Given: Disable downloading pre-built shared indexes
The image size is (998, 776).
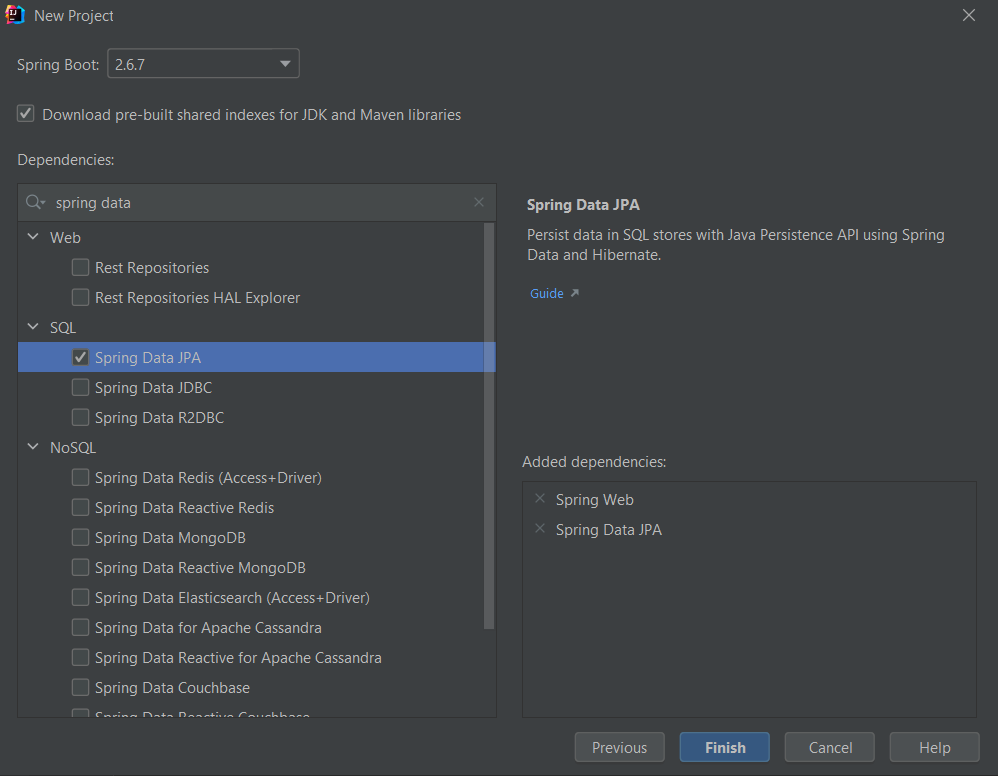Looking at the screenshot, I should tap(25, 113).
